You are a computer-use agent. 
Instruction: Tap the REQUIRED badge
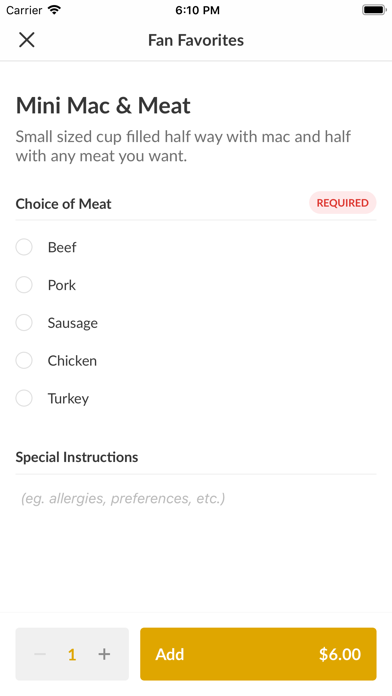coord(343,203)
